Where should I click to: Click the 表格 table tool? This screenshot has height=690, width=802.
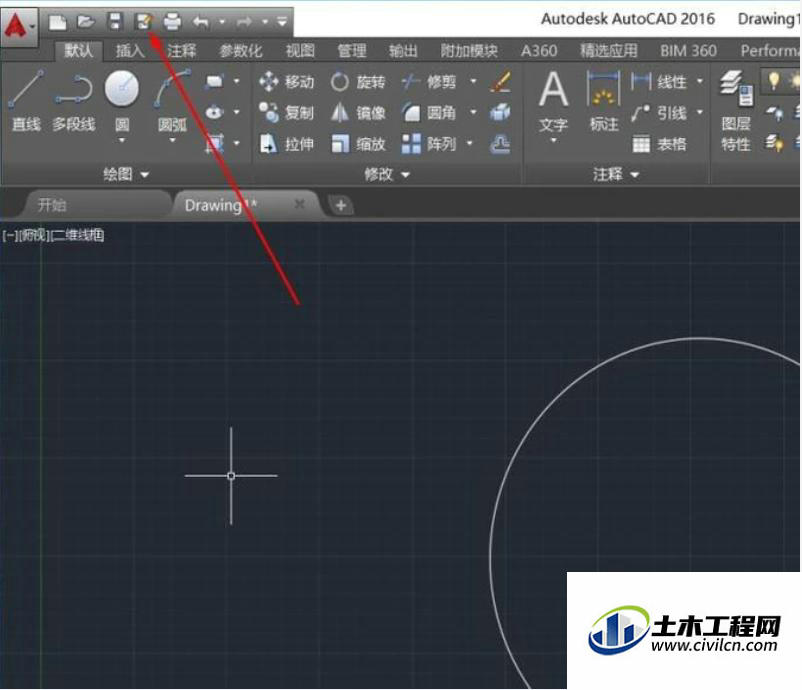tap(659, 144)
